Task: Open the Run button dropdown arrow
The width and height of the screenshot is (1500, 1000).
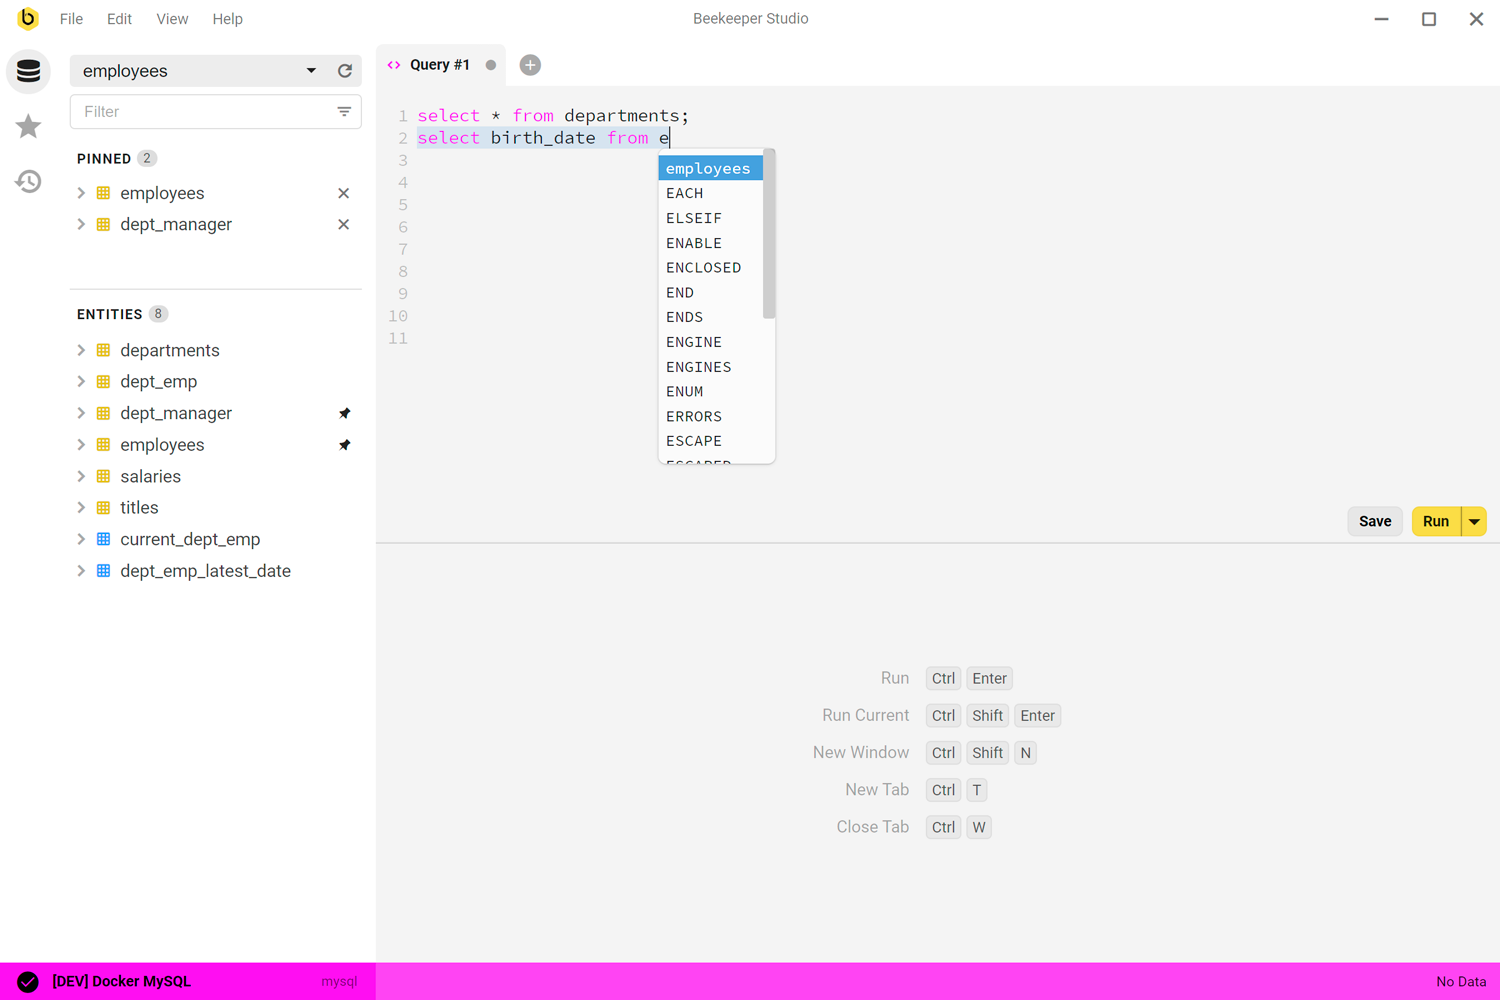Action: coord(1475,521)
